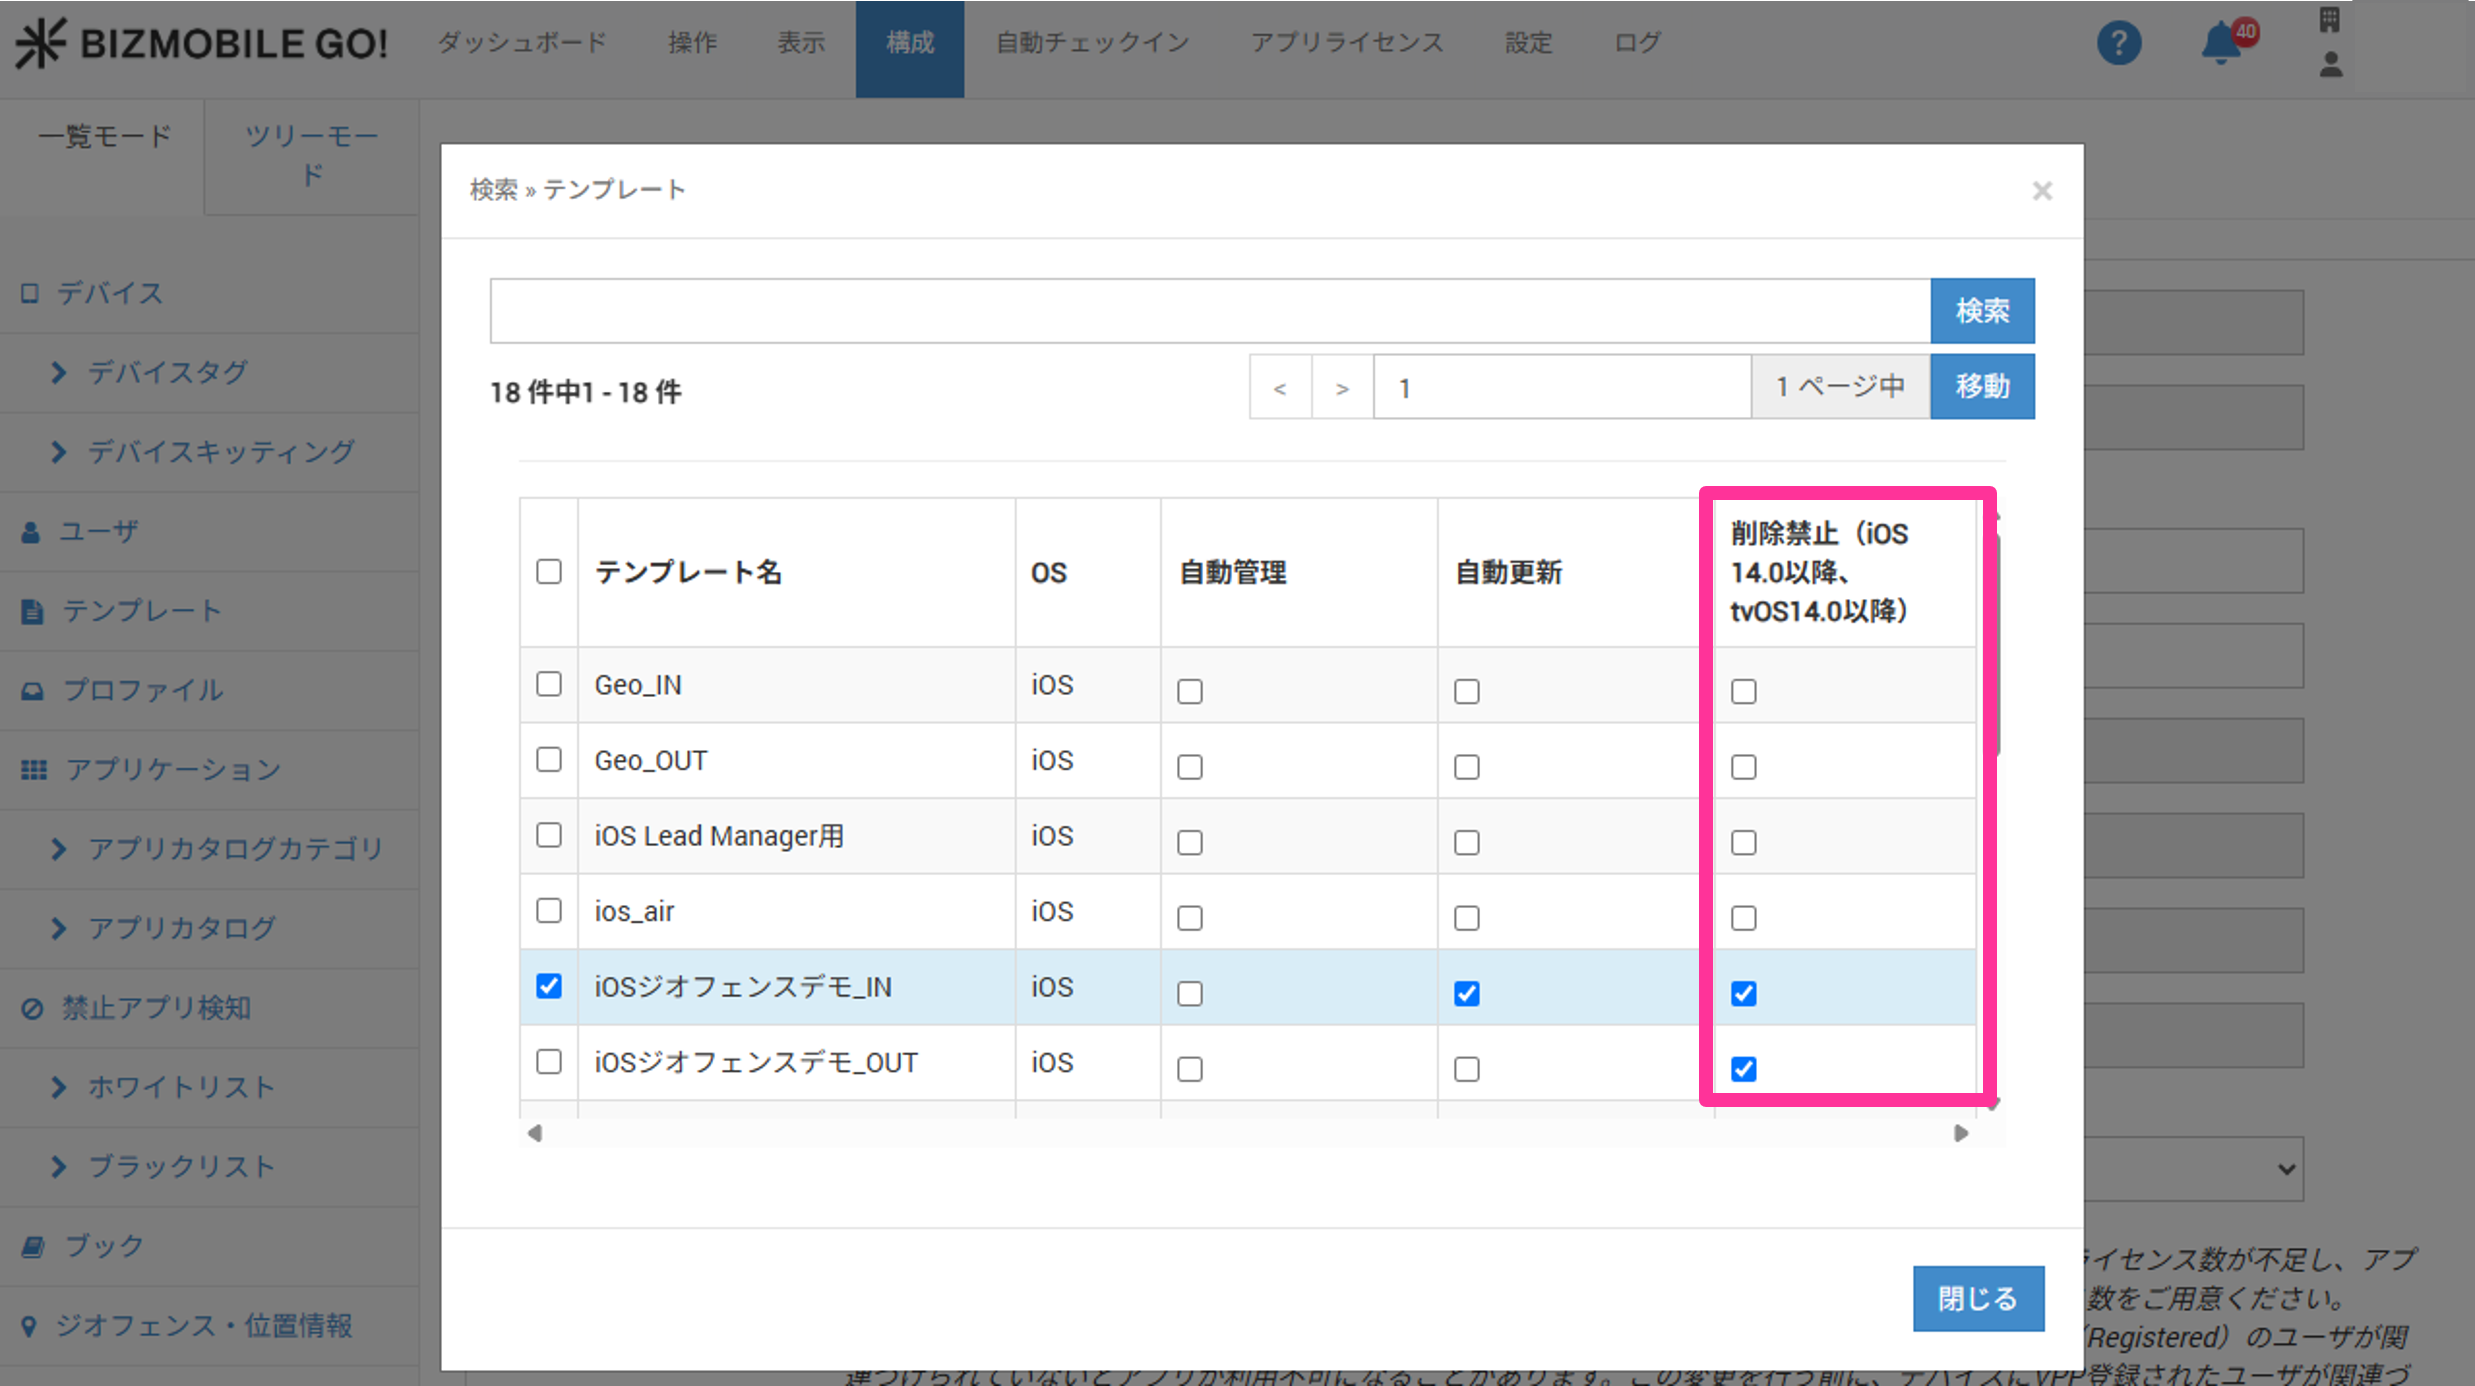Click the user profile icon
Viewport: 2475px width, 1386px height.
2331,64
